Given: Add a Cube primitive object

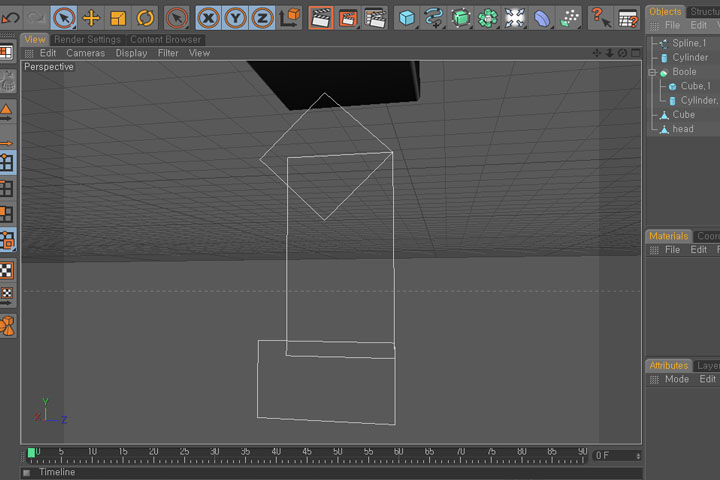Looking at the screenshot, I should (x=407, y=18).
